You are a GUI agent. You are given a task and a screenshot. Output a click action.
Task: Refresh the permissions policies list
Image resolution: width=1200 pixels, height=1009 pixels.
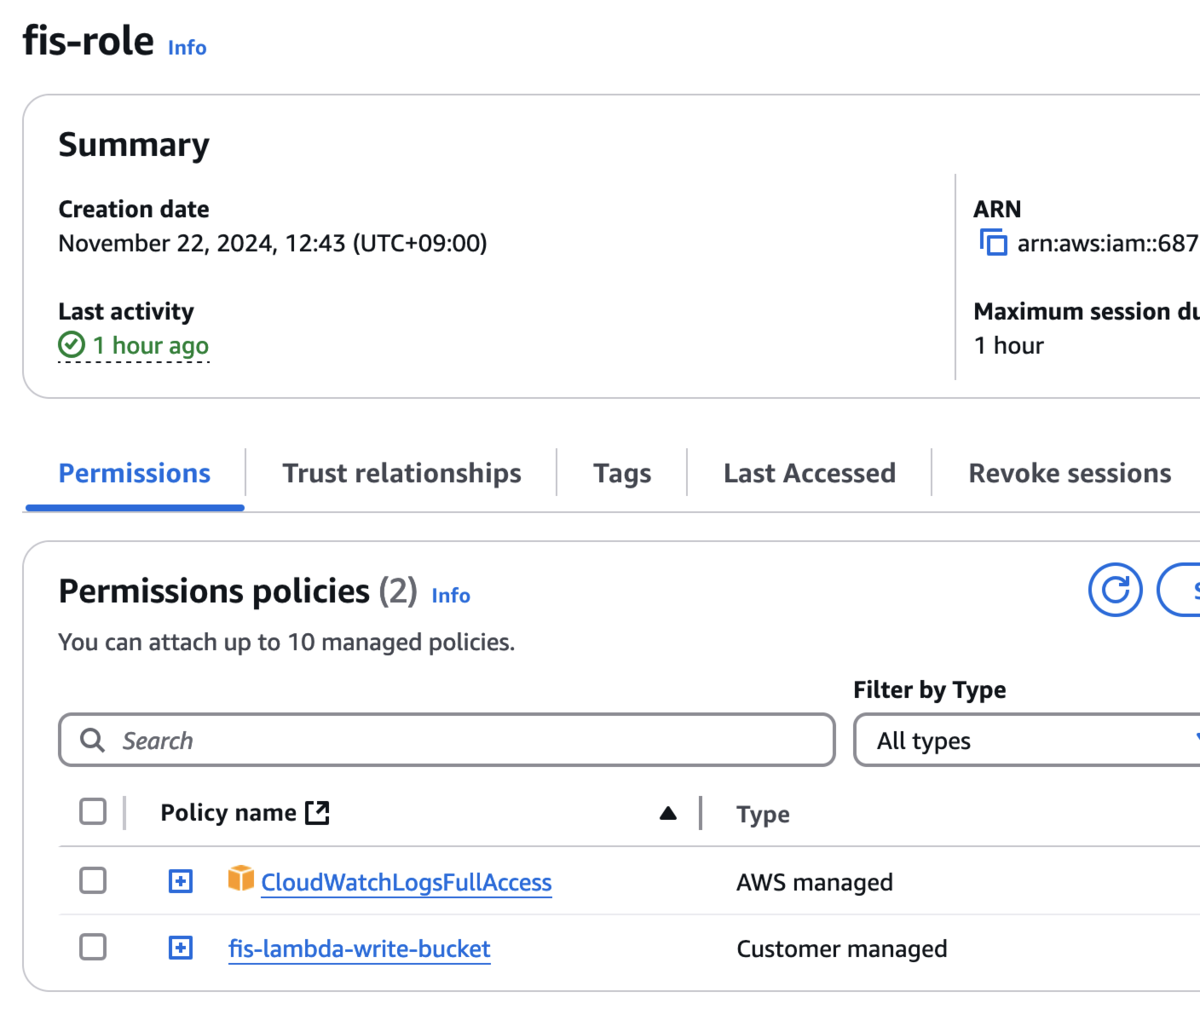coord(1115,590)
